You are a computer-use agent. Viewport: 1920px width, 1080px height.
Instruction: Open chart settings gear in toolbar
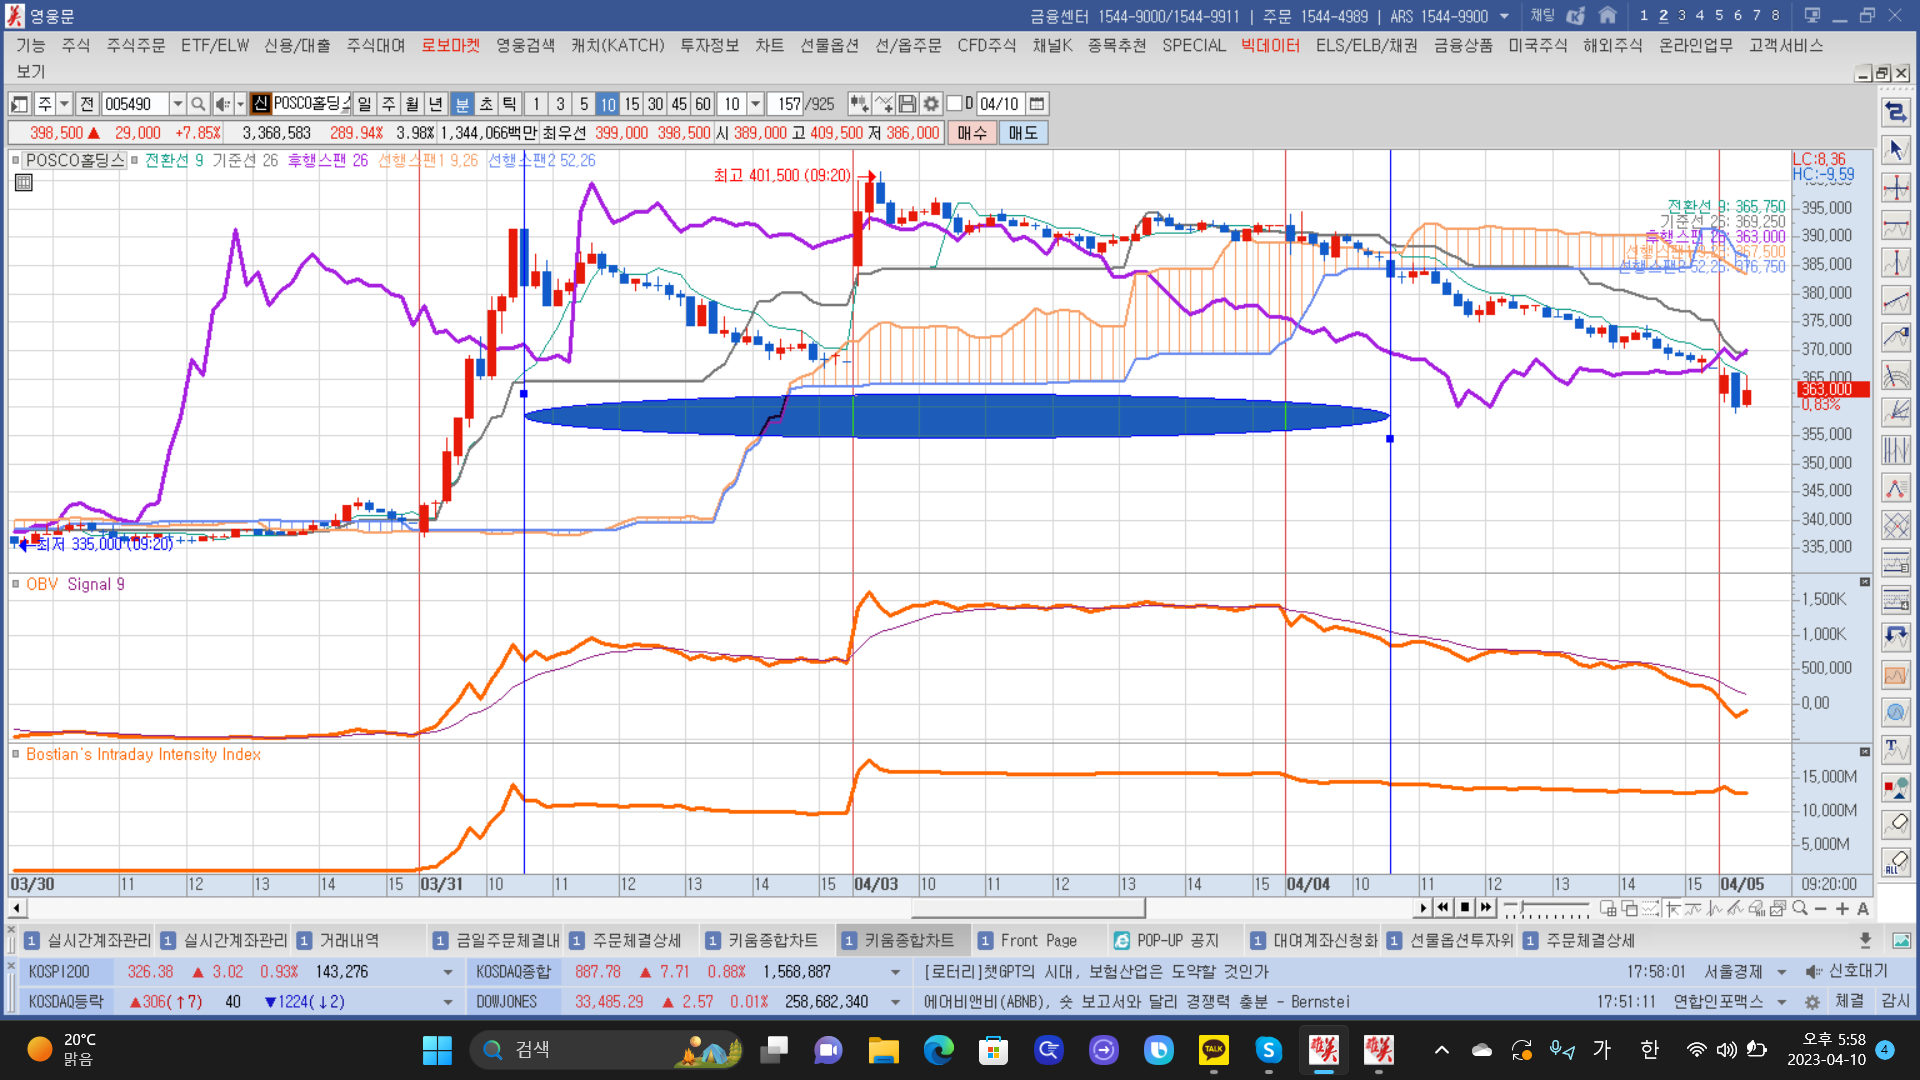point(931,104)
